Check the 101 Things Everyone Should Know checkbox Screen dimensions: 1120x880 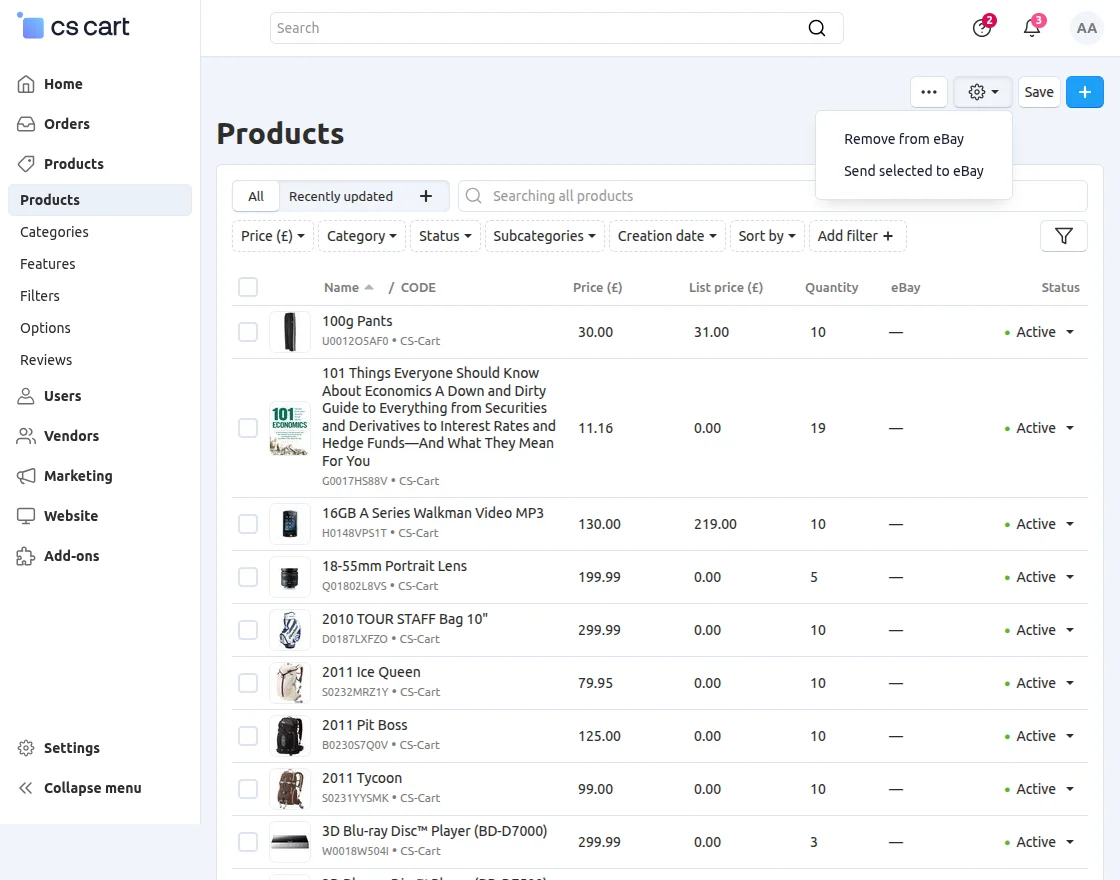[248, 429]
